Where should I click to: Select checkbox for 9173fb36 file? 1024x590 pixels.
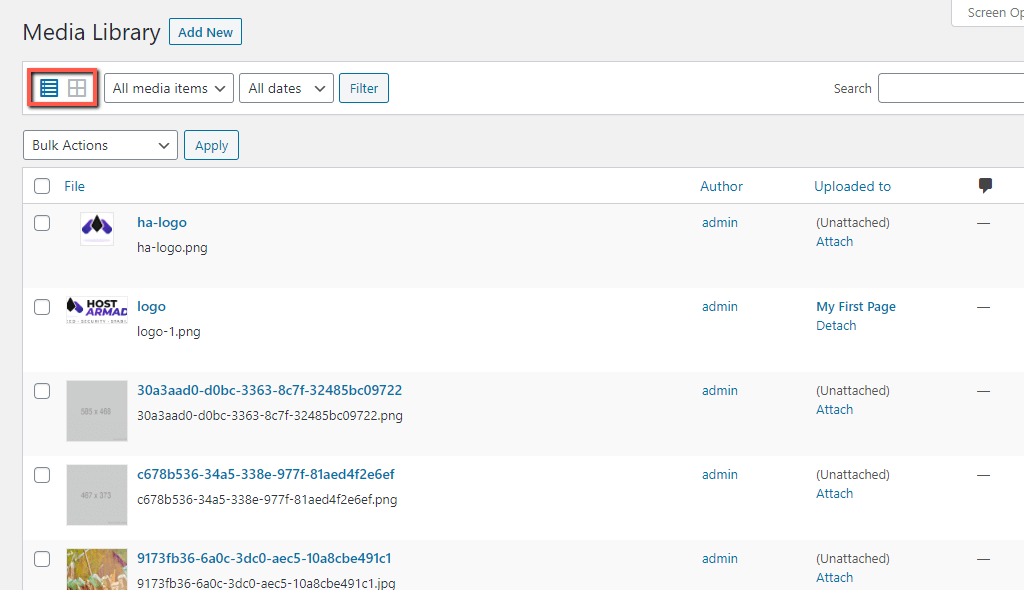(42, 559)
